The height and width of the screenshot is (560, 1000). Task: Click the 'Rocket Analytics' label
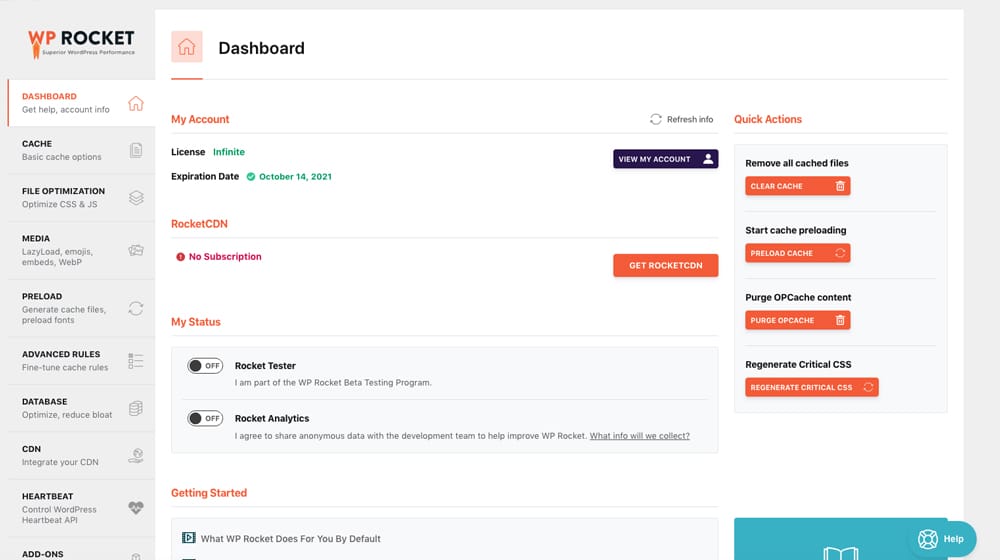pyautogui.click(x=272, y=418)
